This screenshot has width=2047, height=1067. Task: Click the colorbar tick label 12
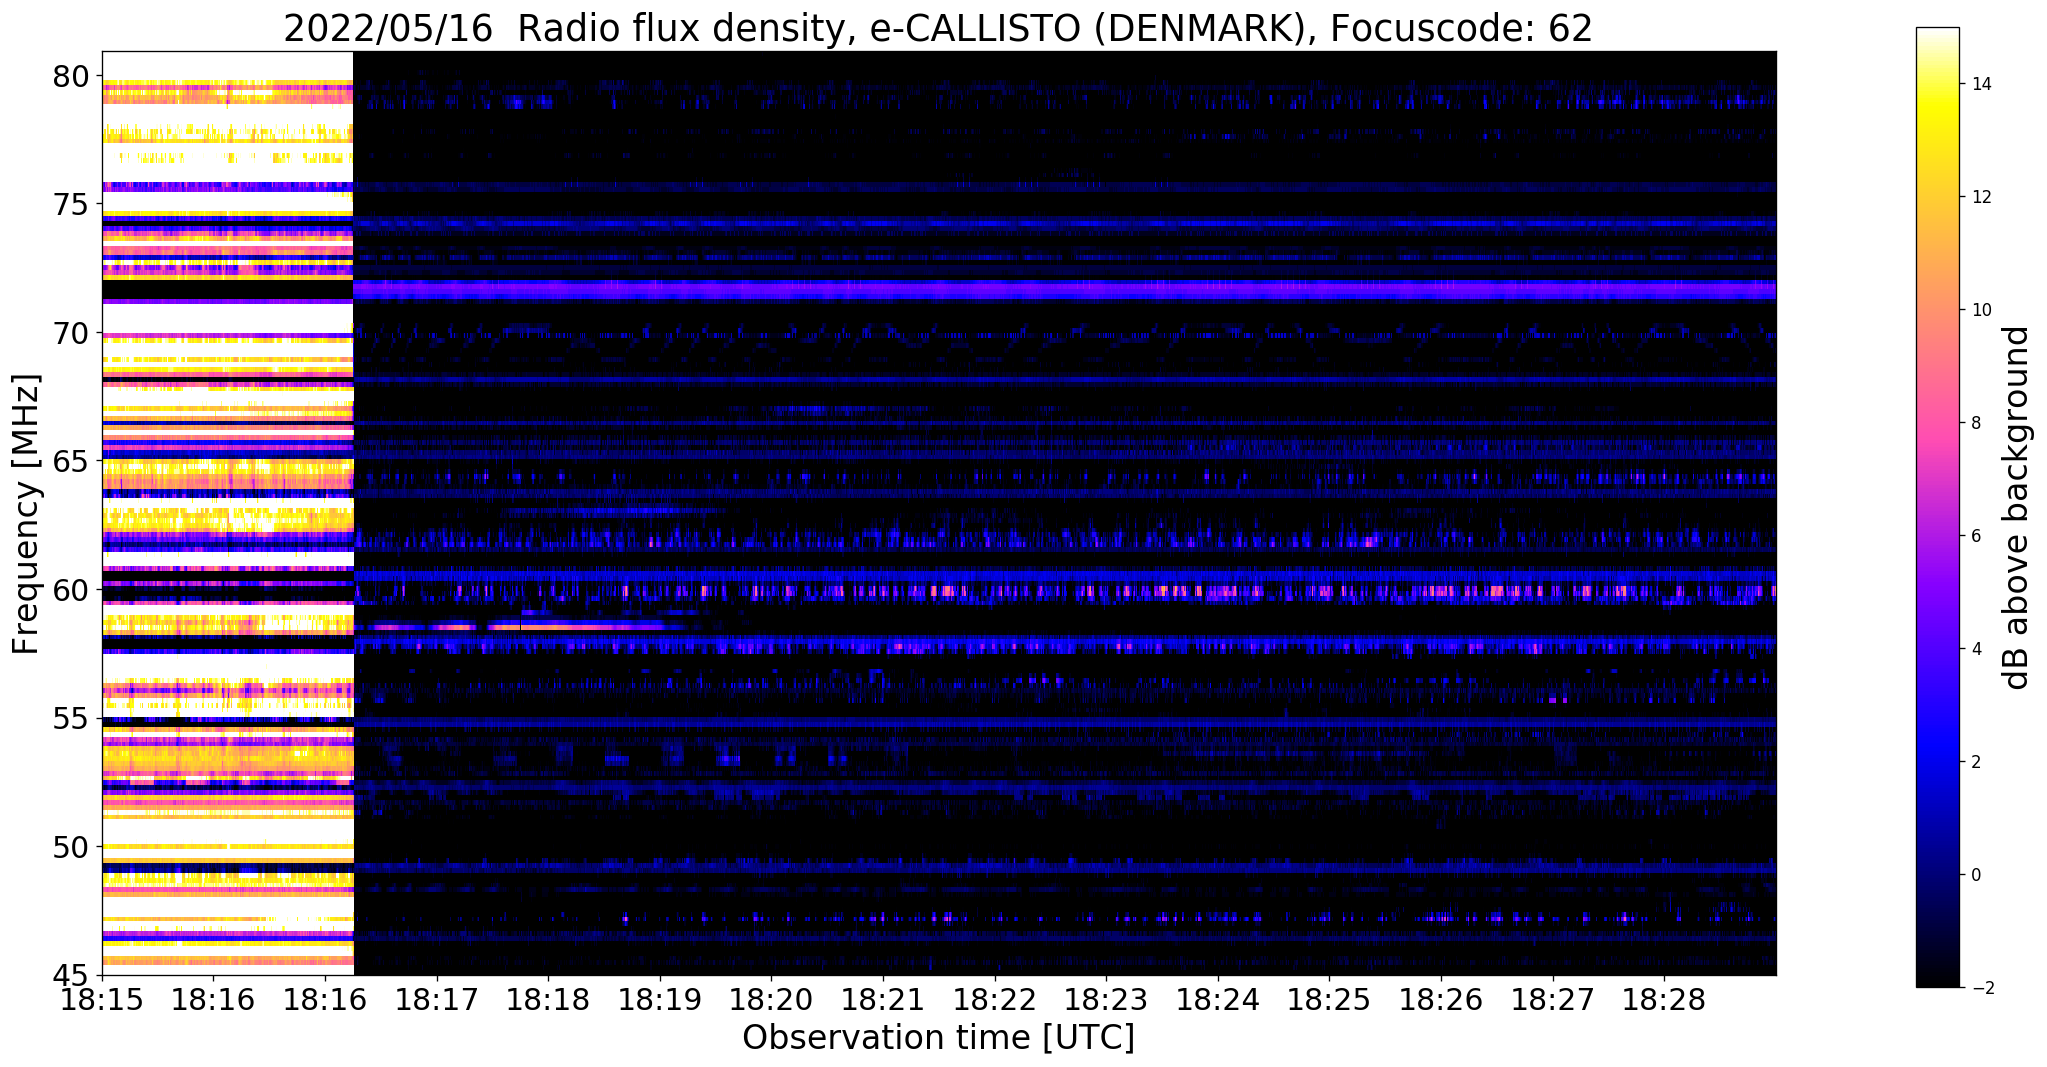[x=1980, y=197]
